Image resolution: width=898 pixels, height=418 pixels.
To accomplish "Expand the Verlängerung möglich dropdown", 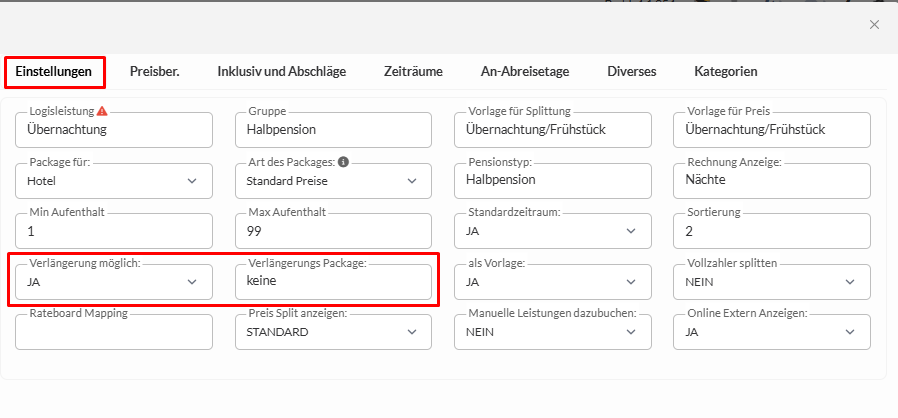I will (114, 283).
